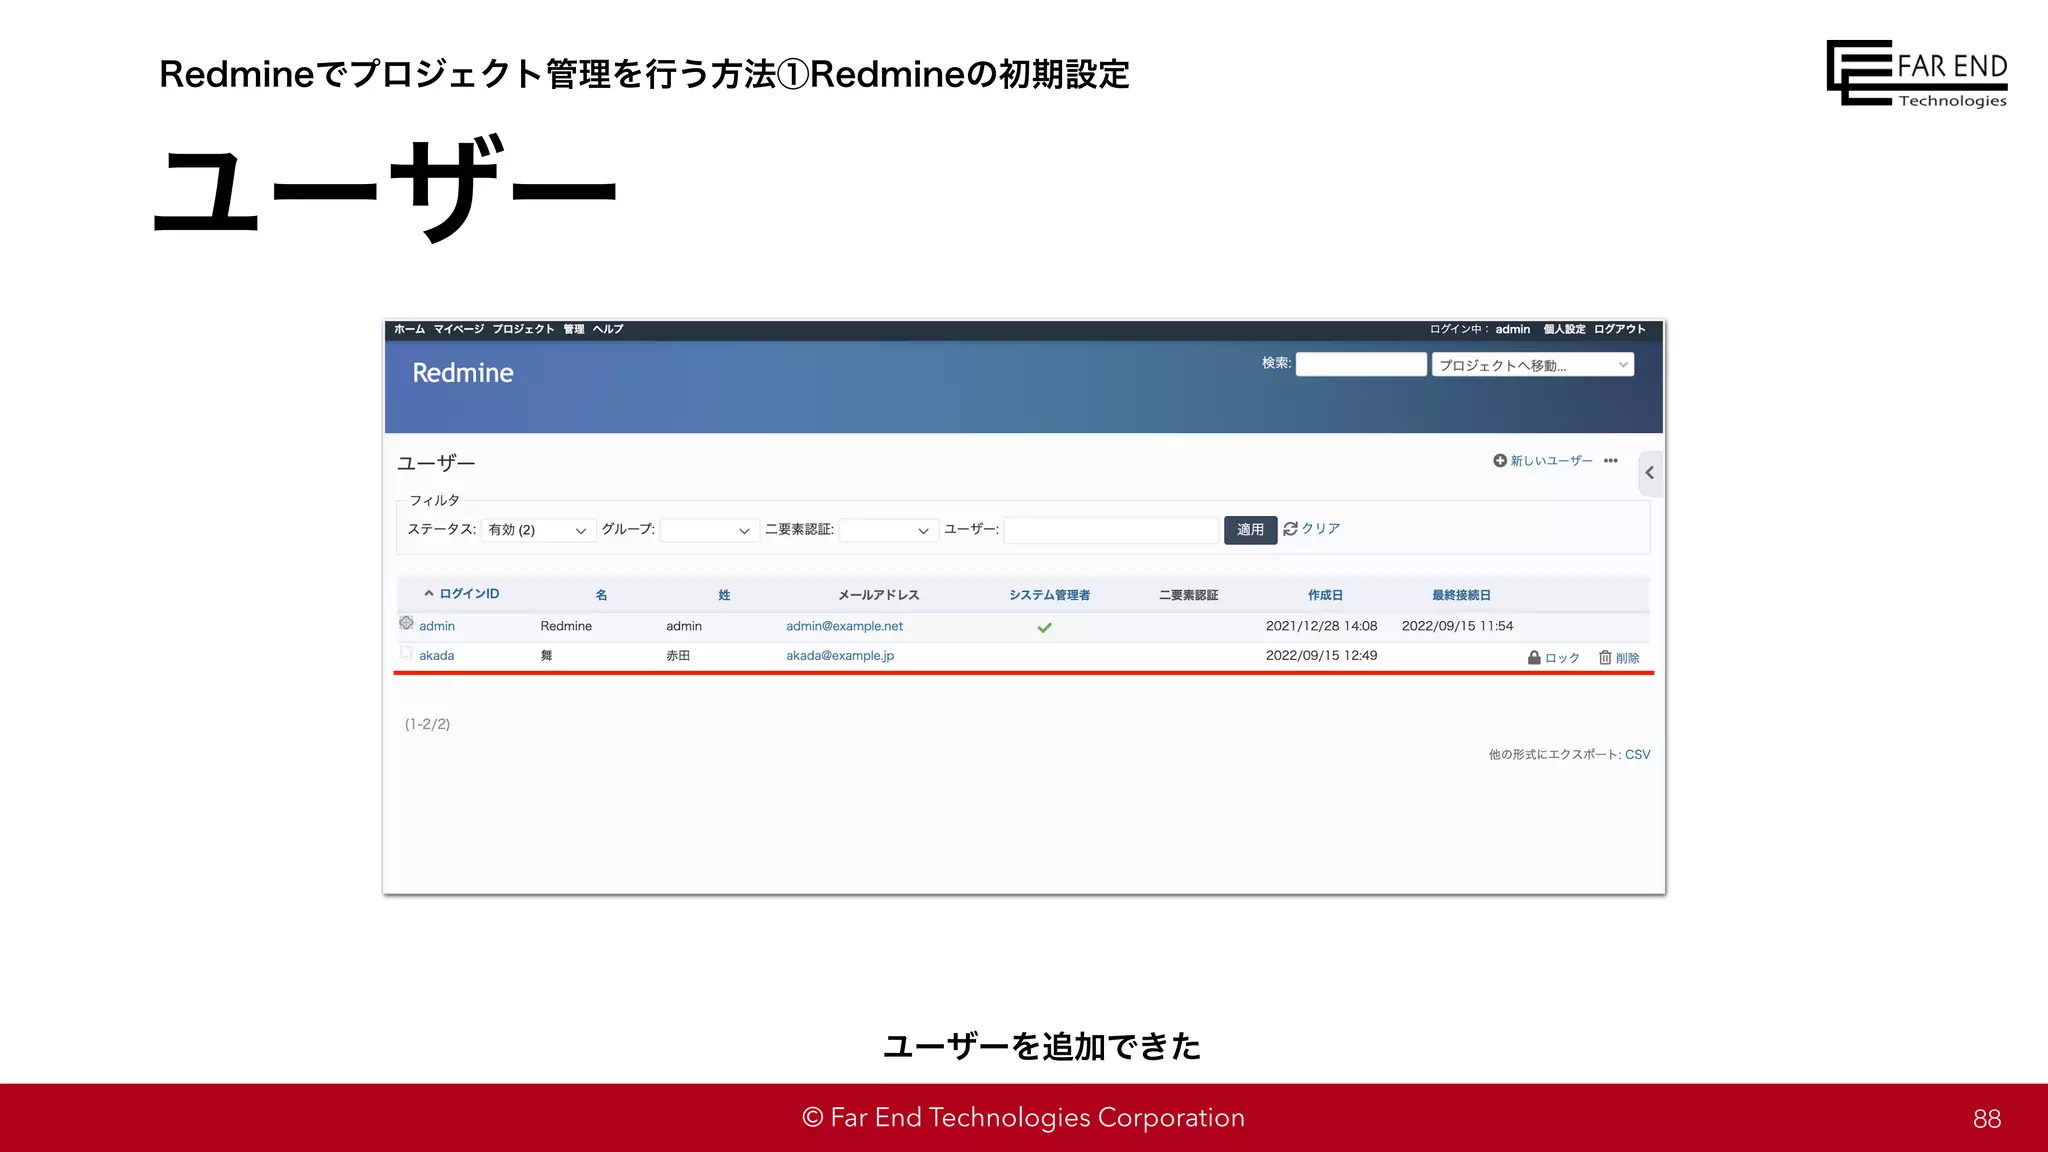Click the システム管理者 checkmark for admin

[1045, 627]
